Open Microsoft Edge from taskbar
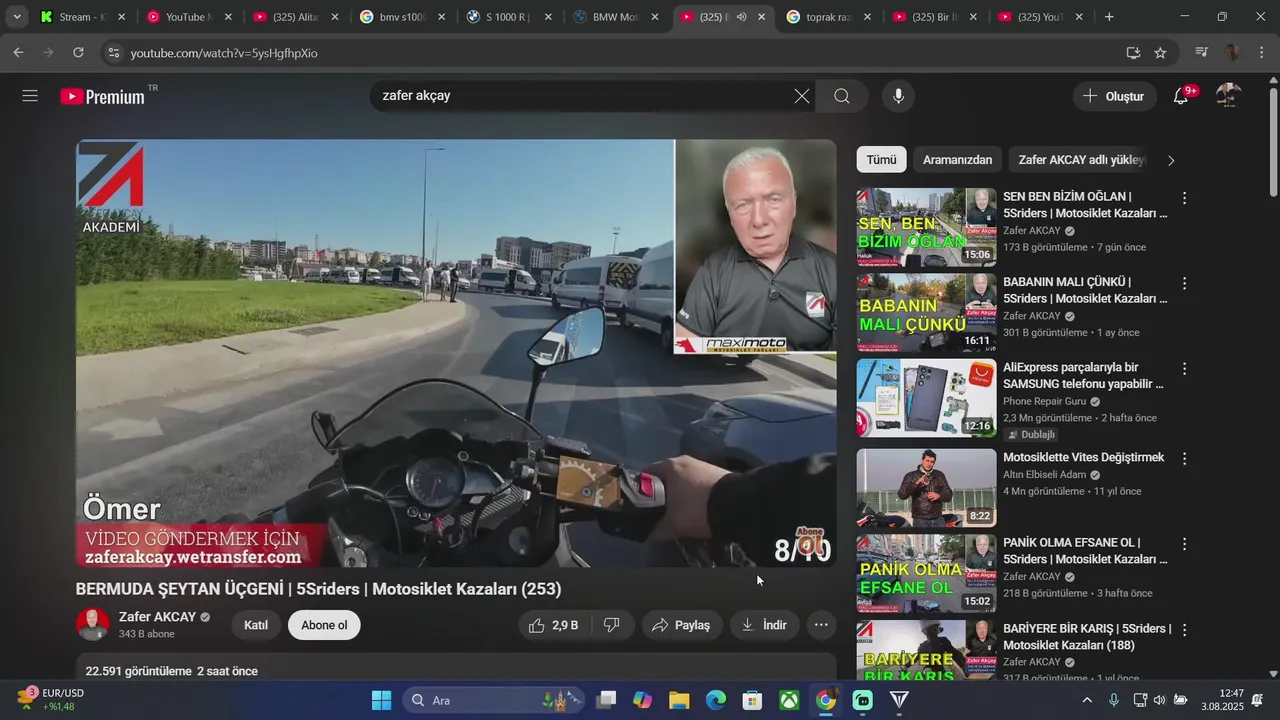The width and height of the screenshot is (1280, 720). (x=716, y=700)
